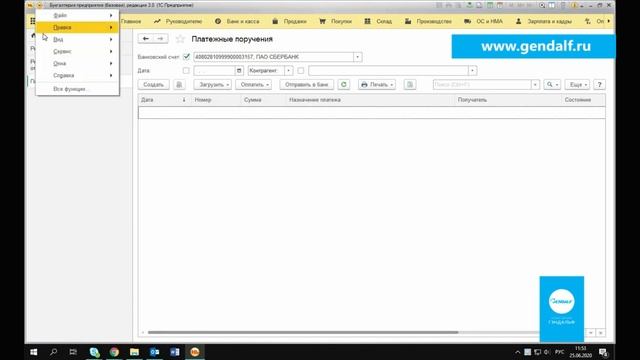Click the Дата filter input field
Viewport: 640px width, 360px height.
tap(215, 71)
